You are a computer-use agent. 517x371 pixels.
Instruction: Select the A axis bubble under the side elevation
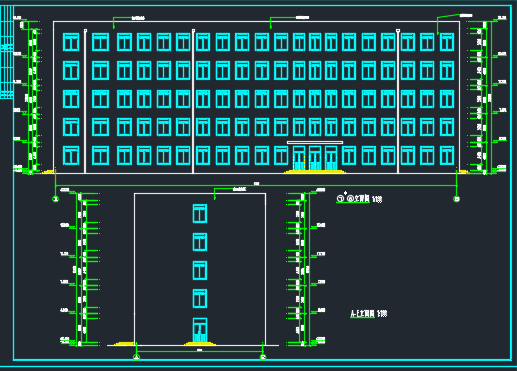(x=136, y=357)
